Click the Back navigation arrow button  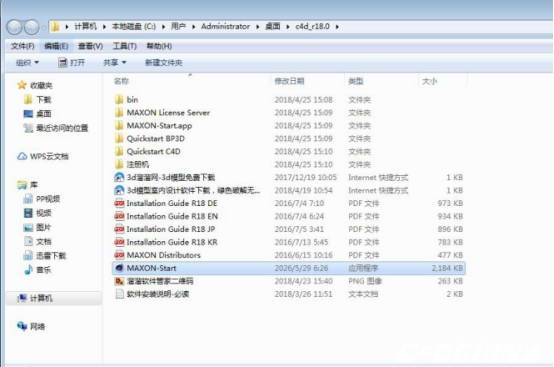(14, 27)
